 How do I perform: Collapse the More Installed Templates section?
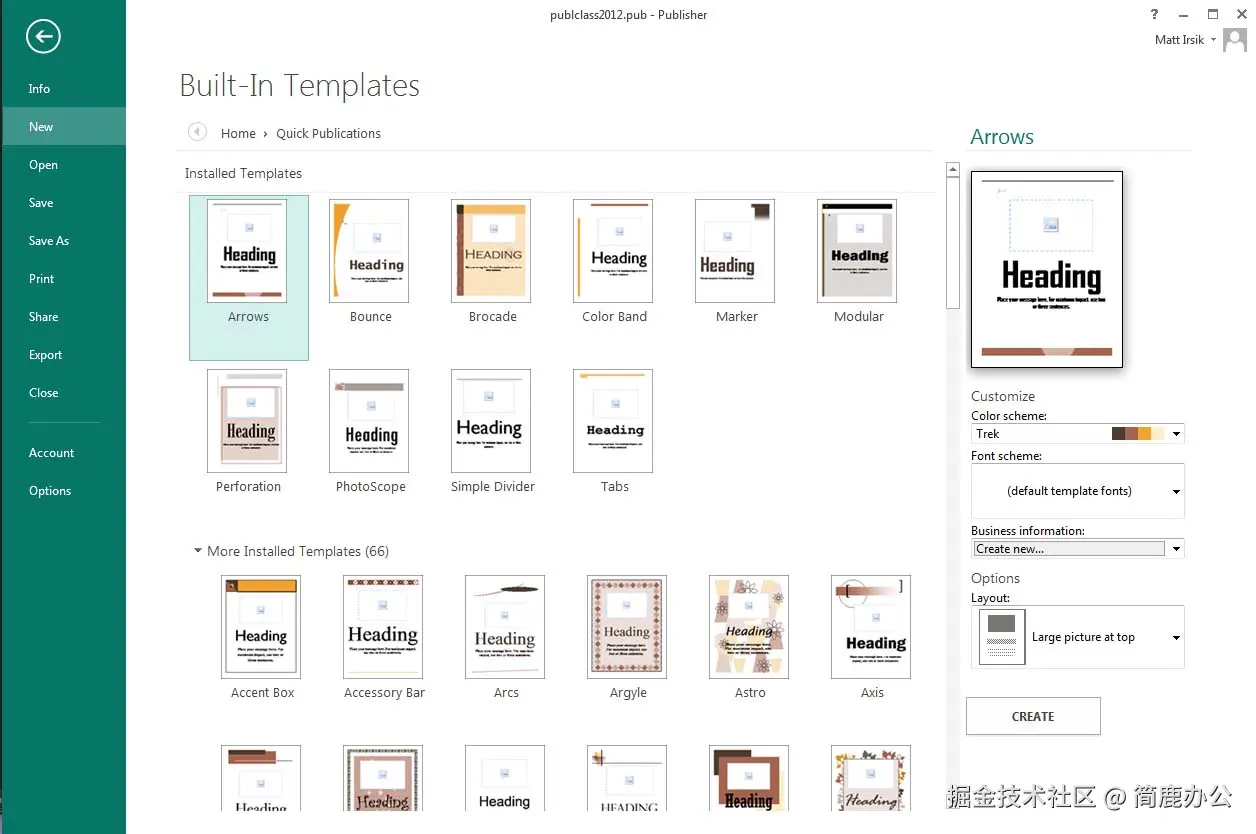pyautogui.click(x=197, y=551)
